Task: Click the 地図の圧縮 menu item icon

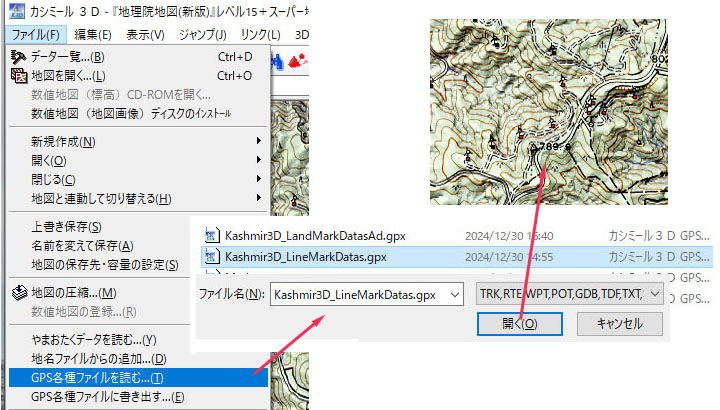Action: click(18, 292)
